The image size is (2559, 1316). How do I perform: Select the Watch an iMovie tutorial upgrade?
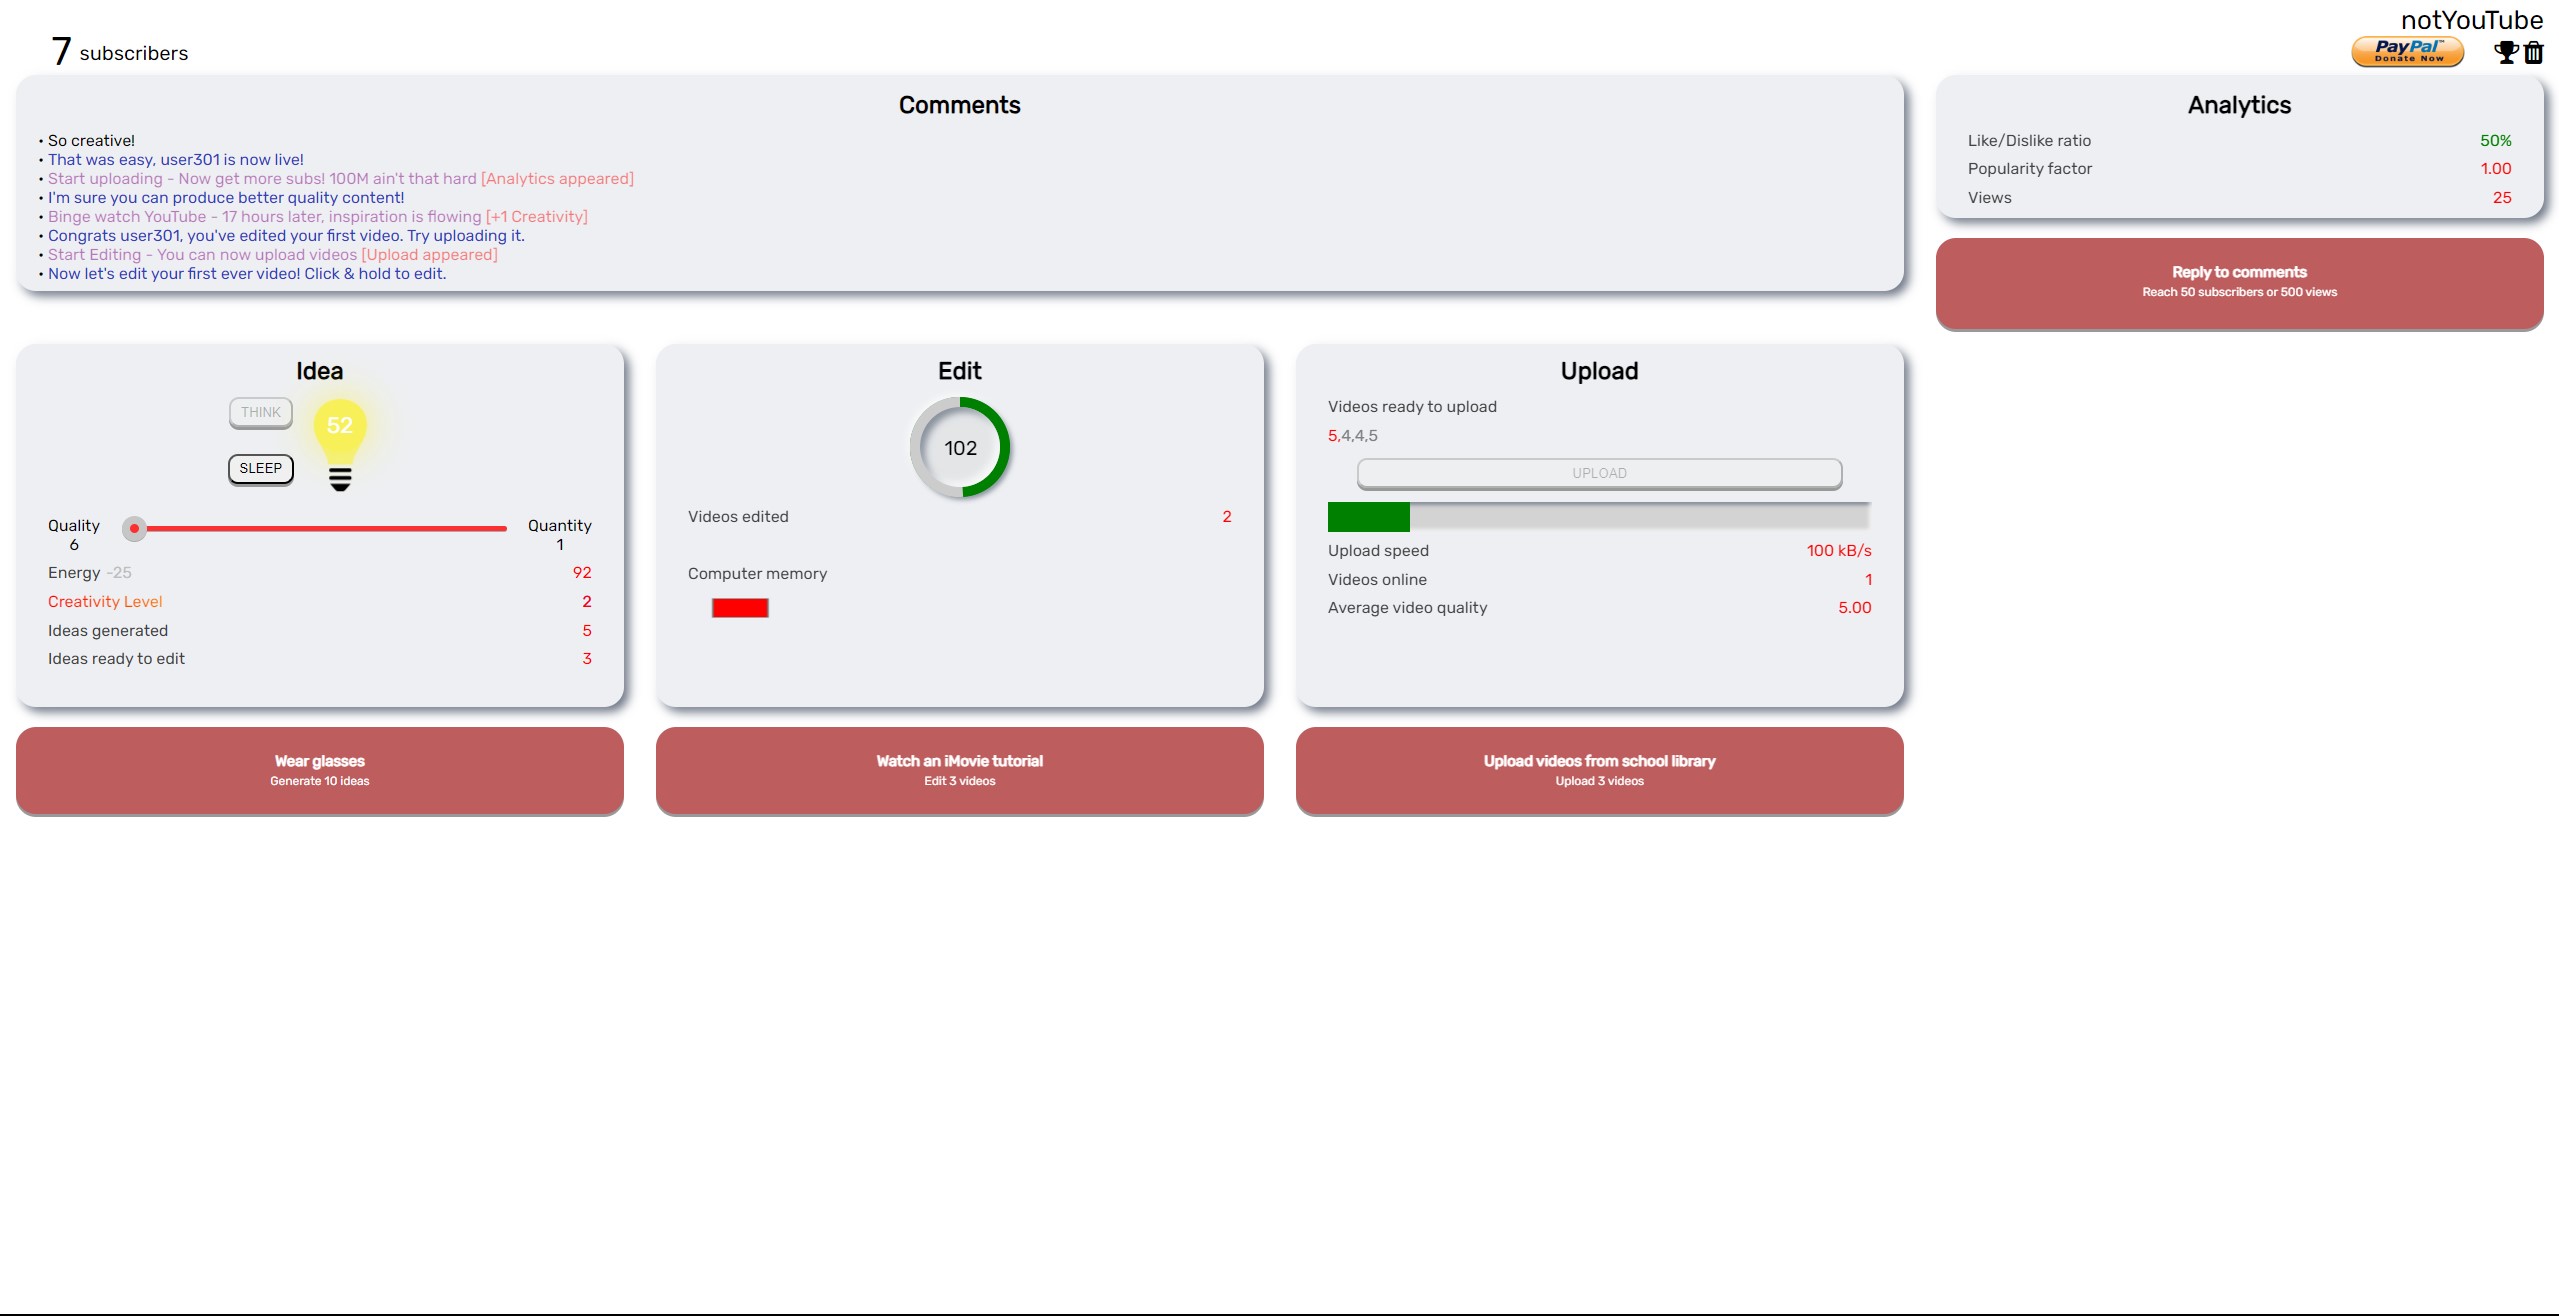coord(960,770)
